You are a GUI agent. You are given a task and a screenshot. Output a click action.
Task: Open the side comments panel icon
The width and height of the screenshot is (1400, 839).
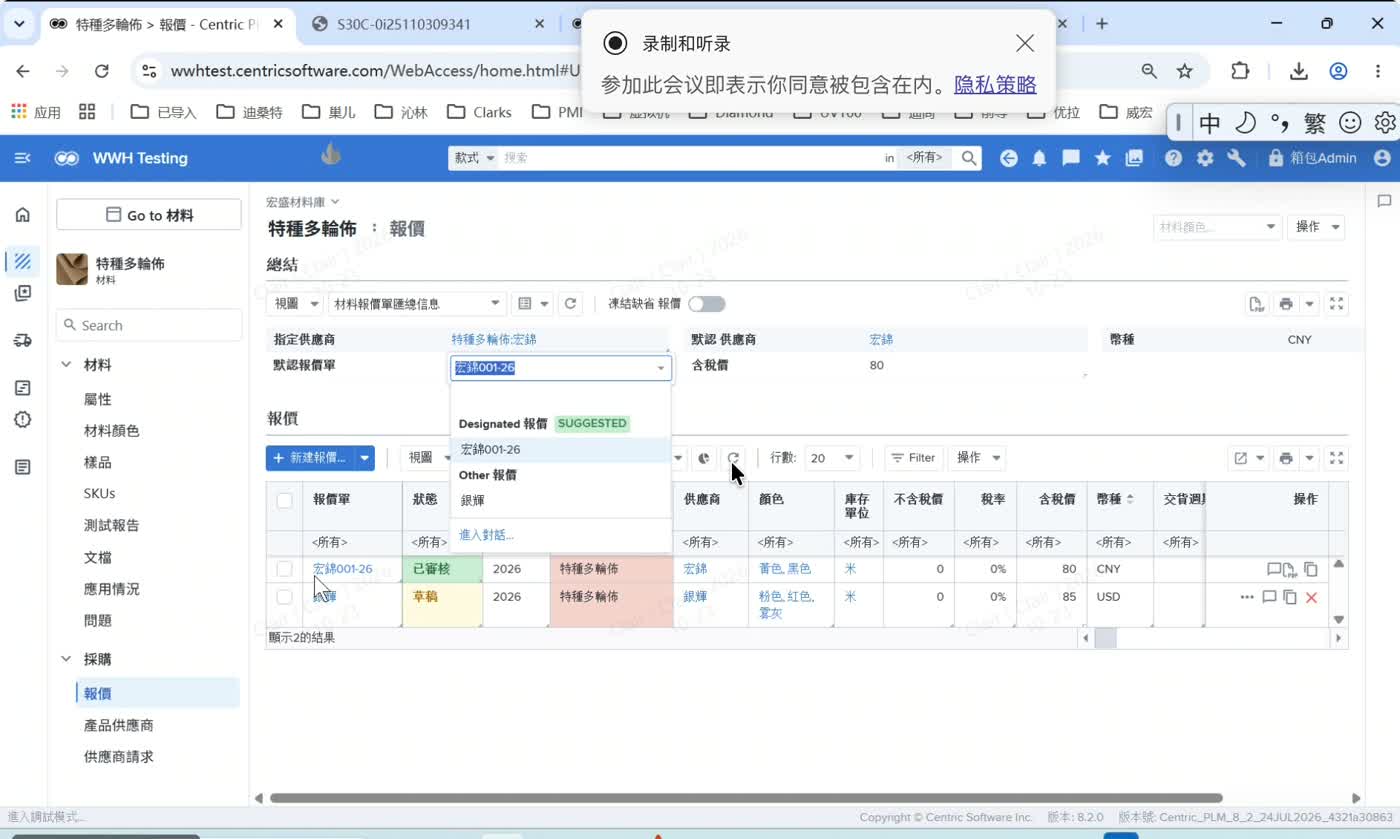[x=1384, y=201]
